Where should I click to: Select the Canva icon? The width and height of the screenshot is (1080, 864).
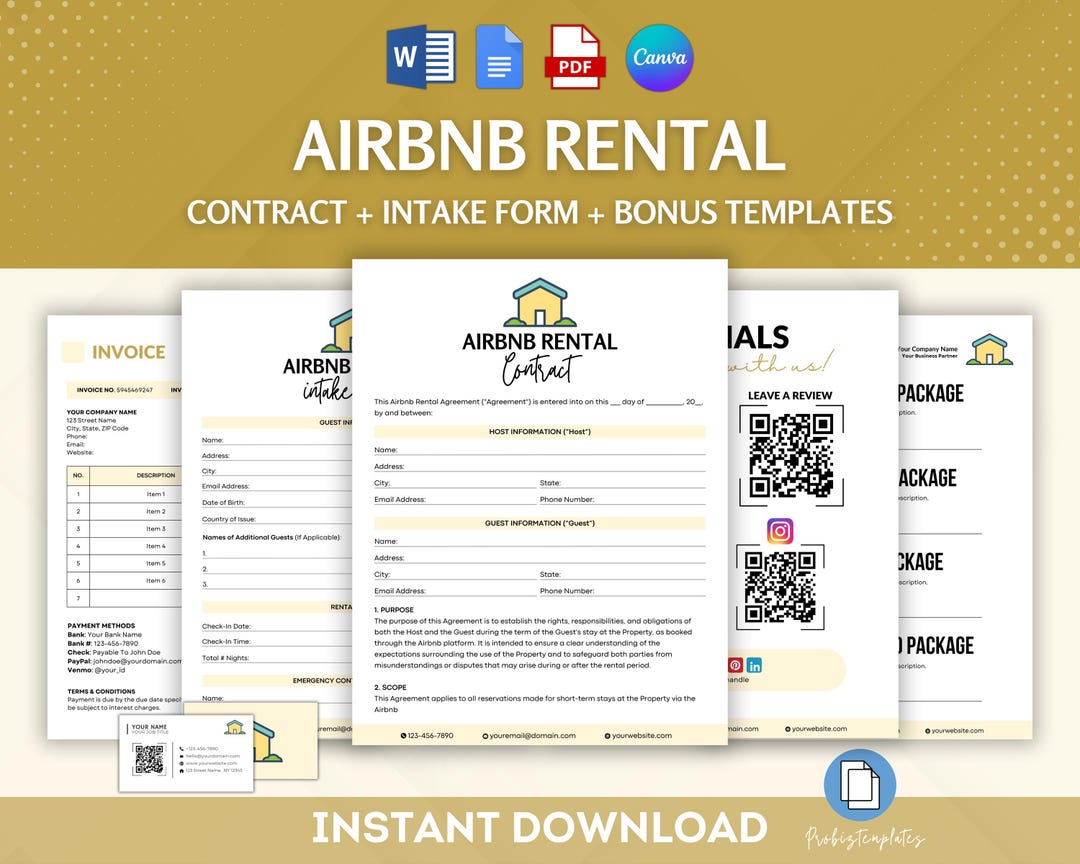point(660,60)
